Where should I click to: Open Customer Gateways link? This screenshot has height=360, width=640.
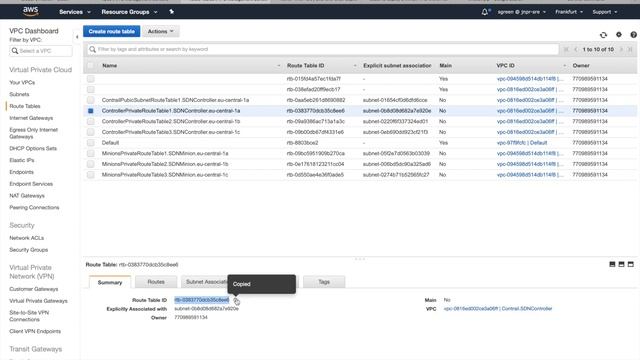click(33, 289)
